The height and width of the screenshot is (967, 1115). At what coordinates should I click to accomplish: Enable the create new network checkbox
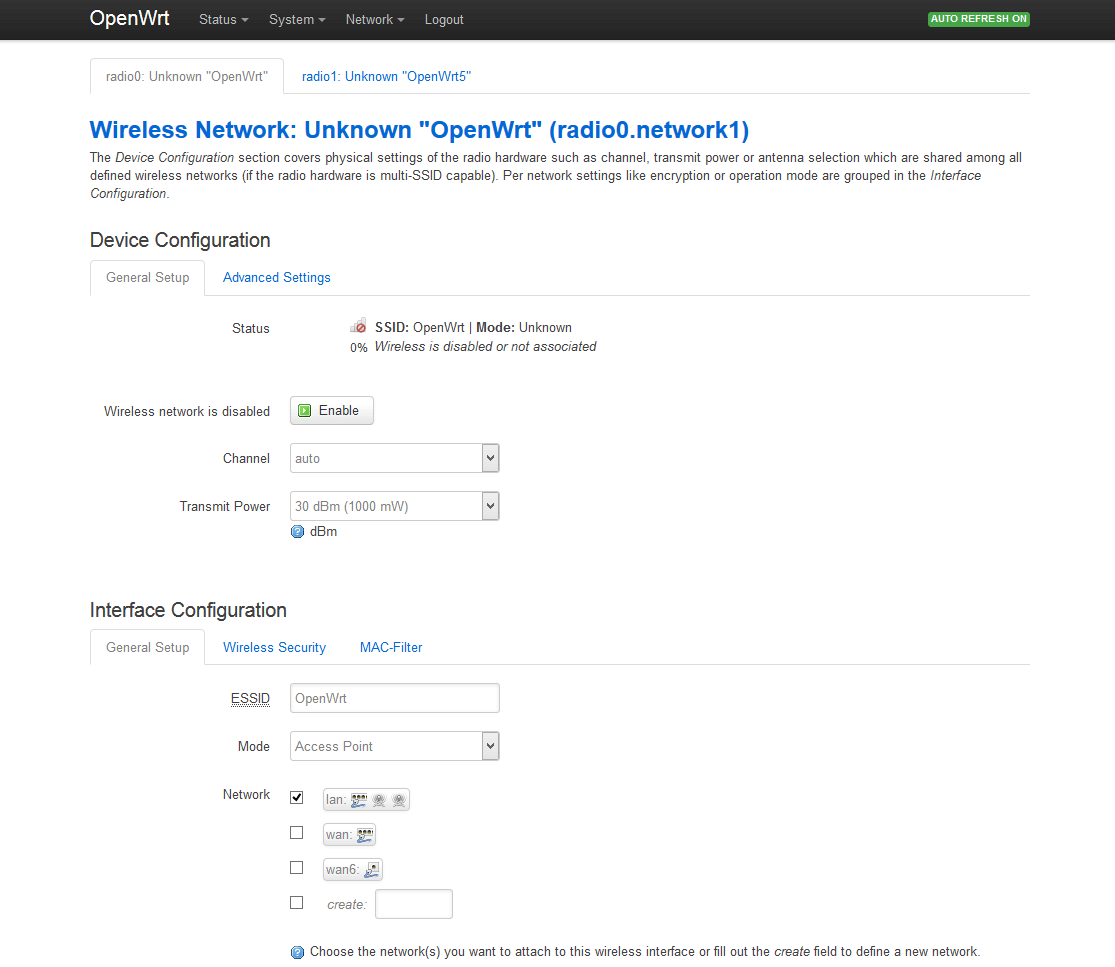[x=296, y=903]
